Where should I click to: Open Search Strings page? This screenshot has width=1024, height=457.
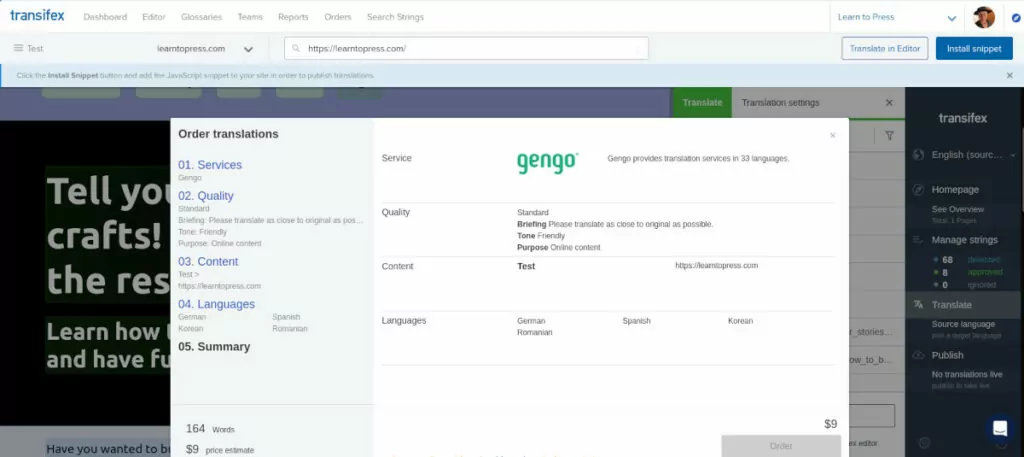coord(395,17)
